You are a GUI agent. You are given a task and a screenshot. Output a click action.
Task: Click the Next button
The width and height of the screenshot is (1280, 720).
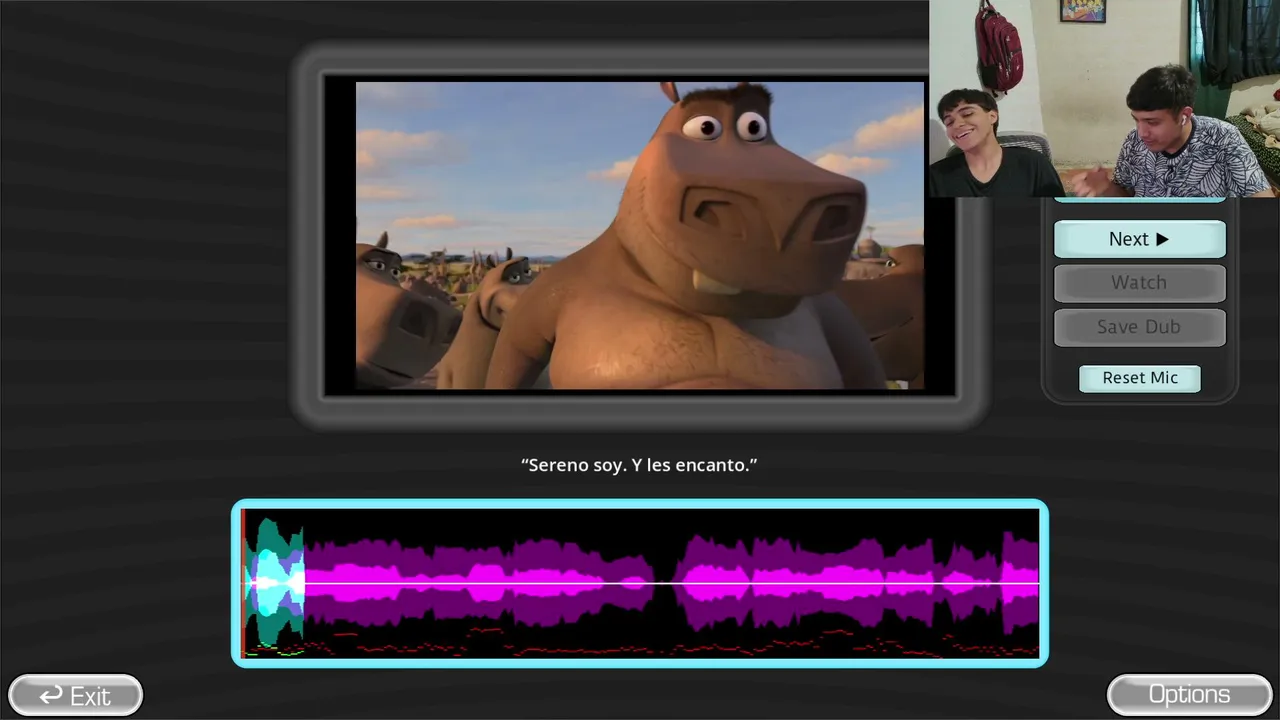coord(1139,239)
